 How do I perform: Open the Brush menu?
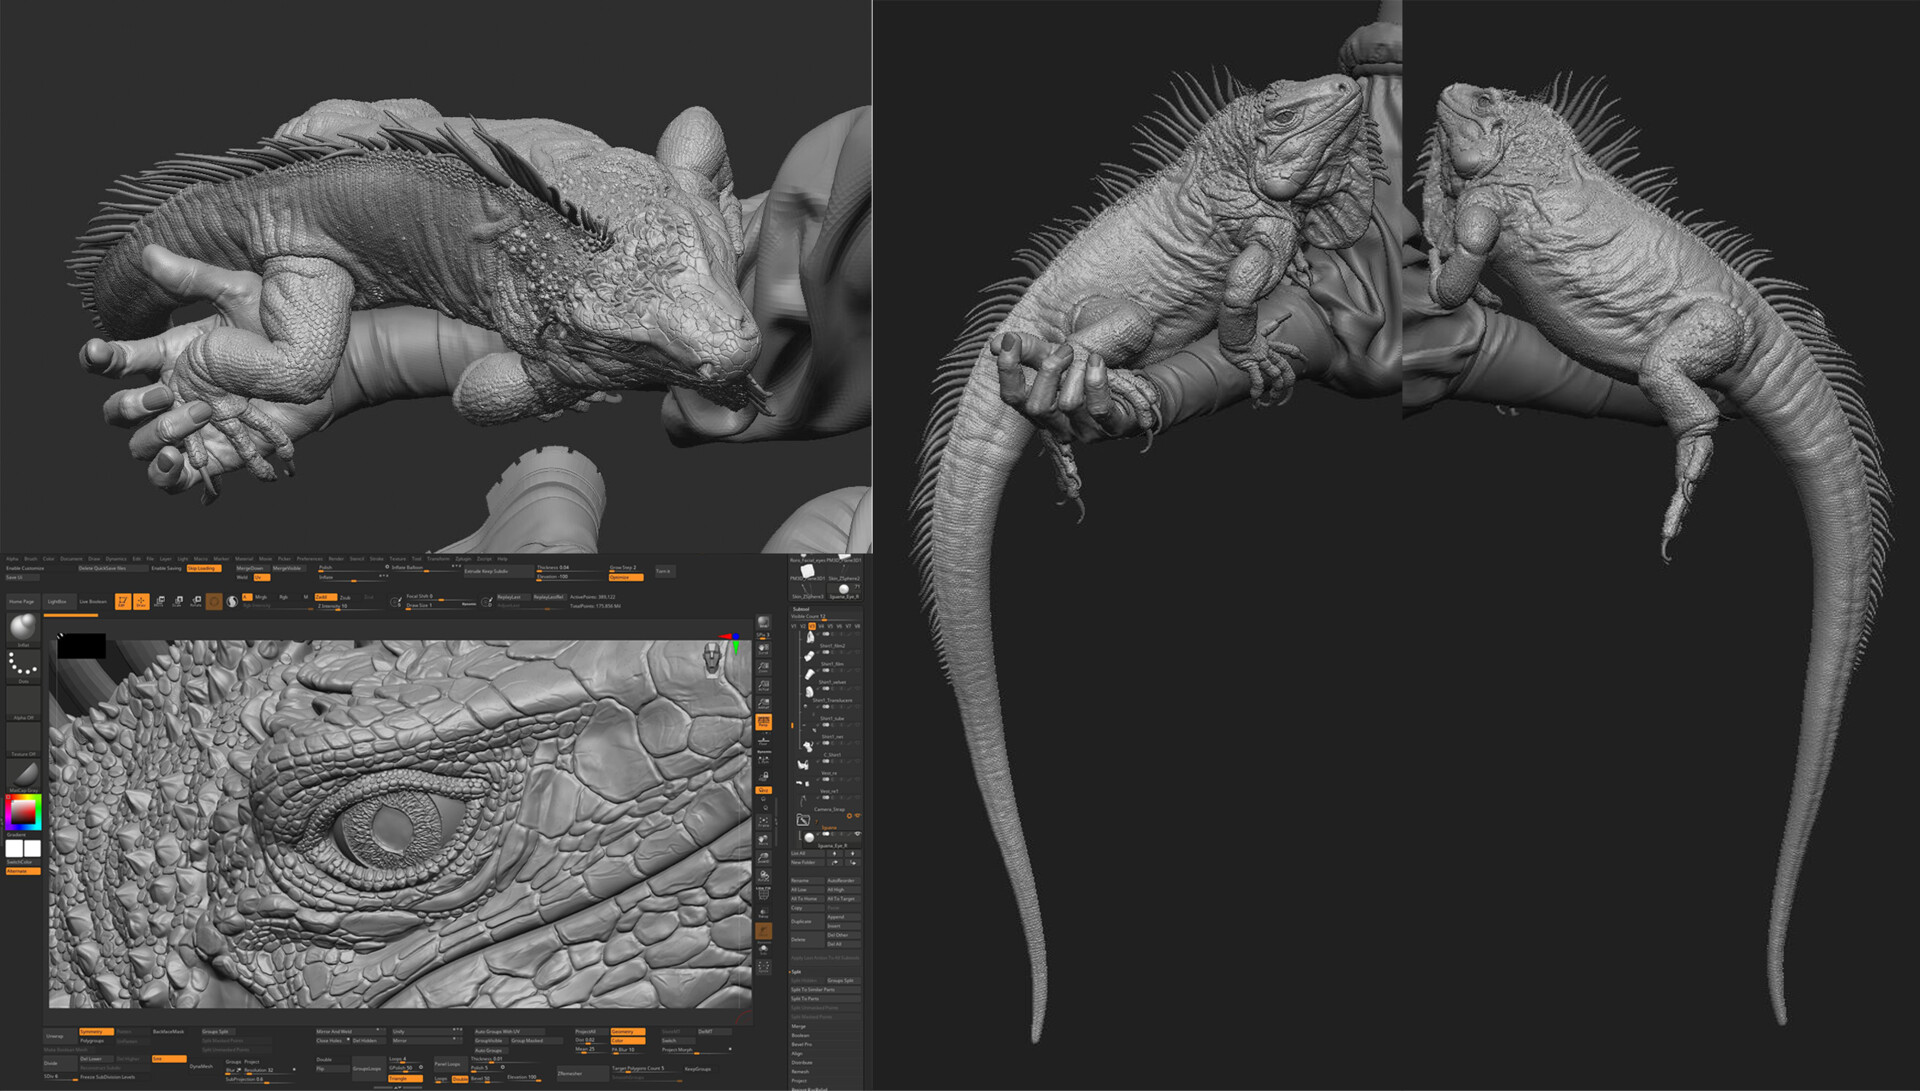coord(31,559)
